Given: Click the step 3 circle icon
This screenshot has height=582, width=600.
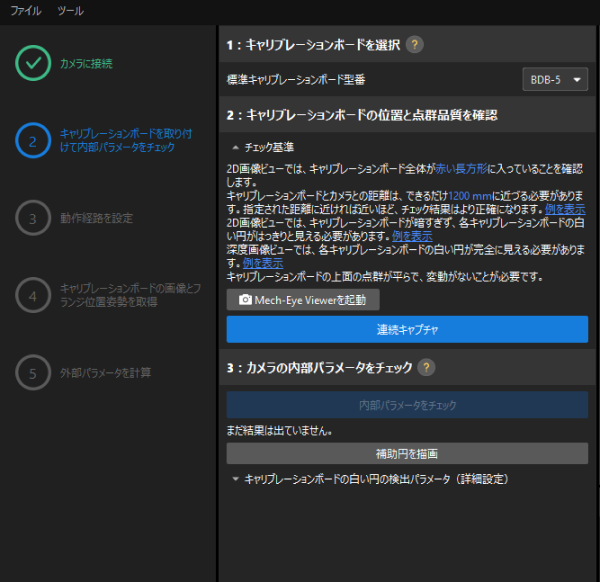Looking at the screenshot, I should (33, 218).
